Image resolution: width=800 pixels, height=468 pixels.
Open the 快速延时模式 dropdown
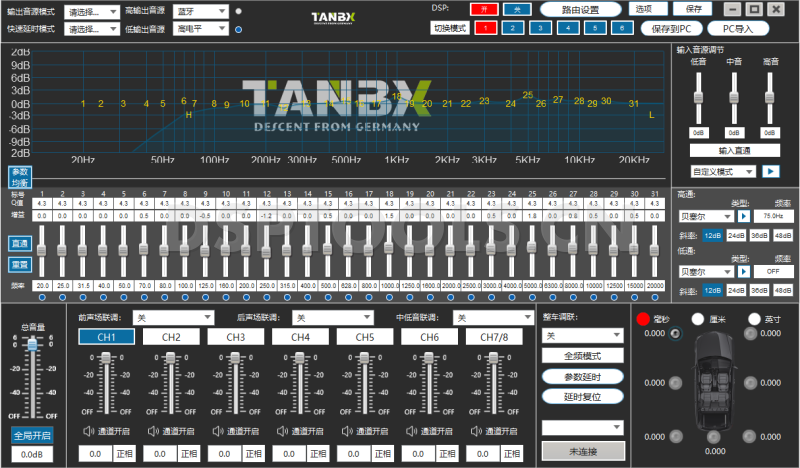92,29
